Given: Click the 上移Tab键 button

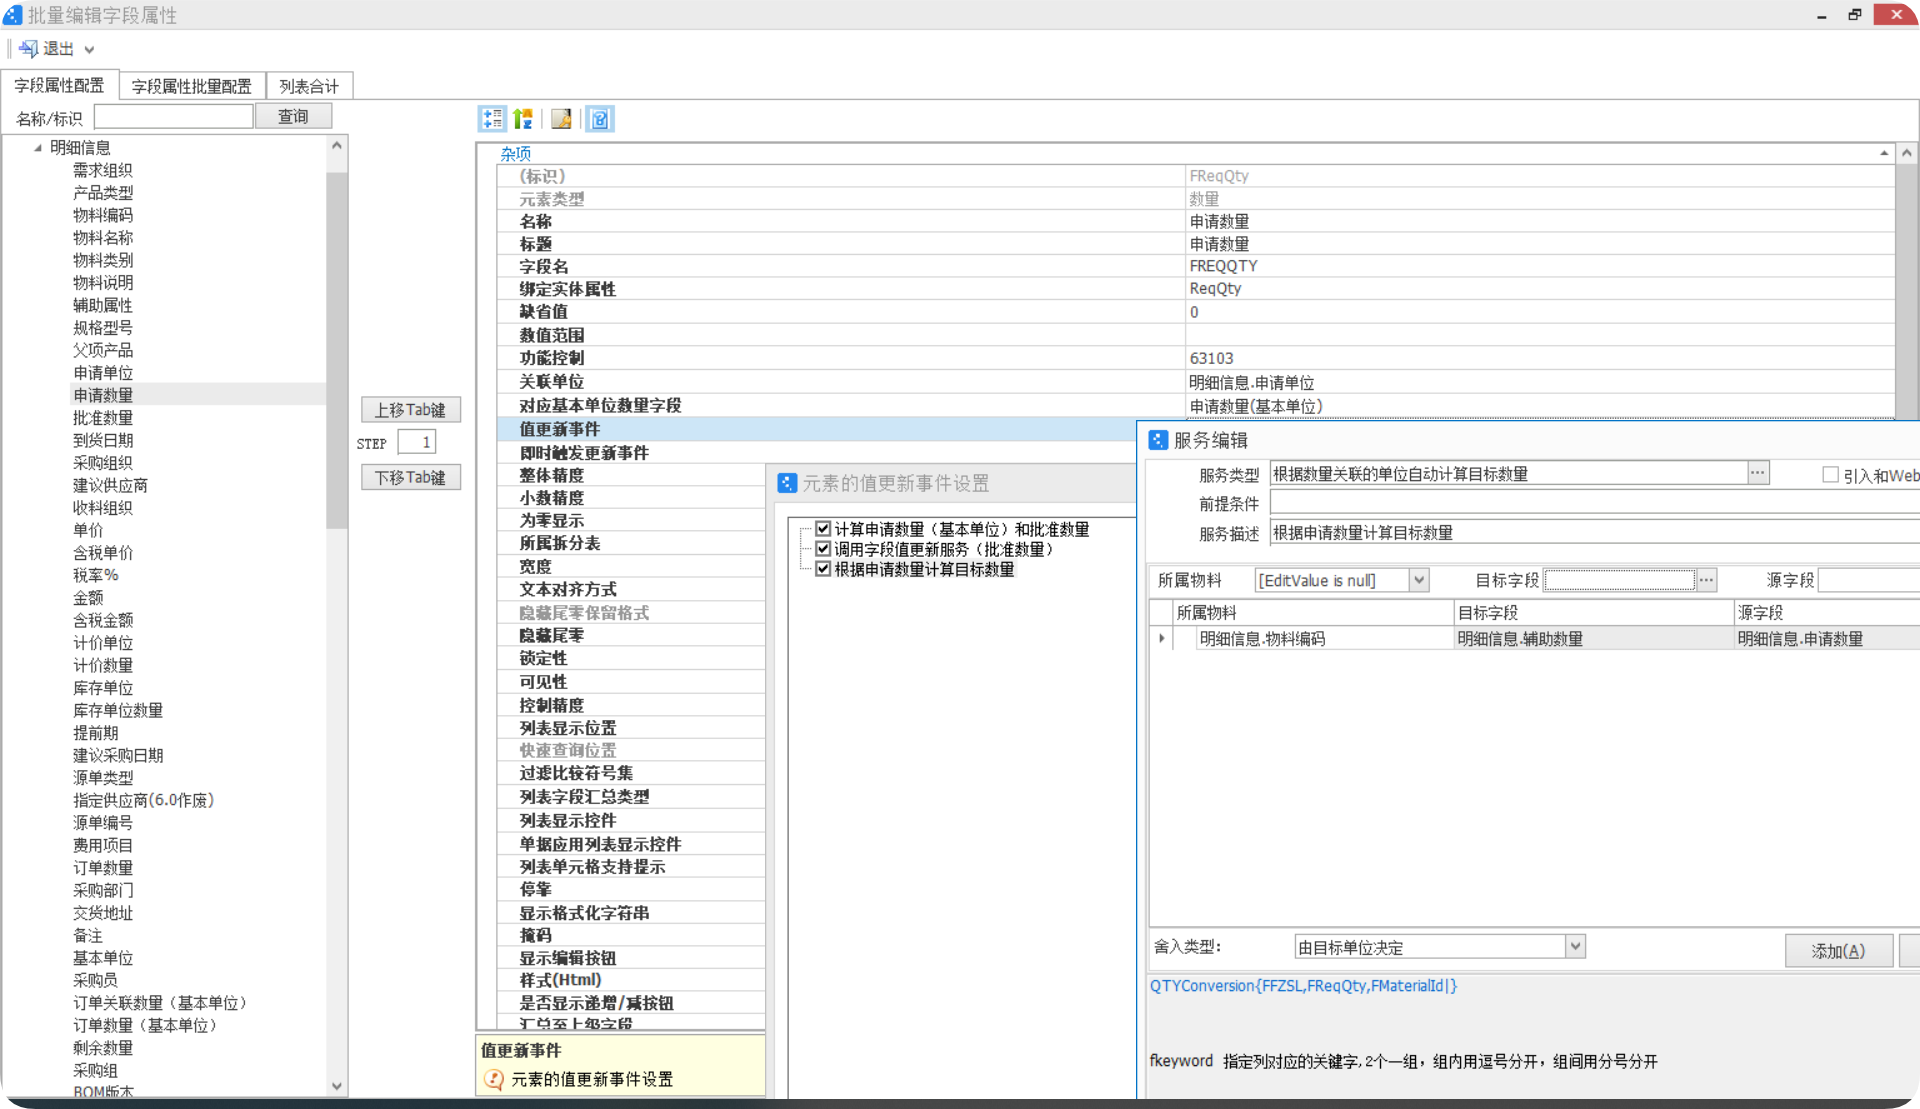Looking at the screenshot, I should 410,410.
